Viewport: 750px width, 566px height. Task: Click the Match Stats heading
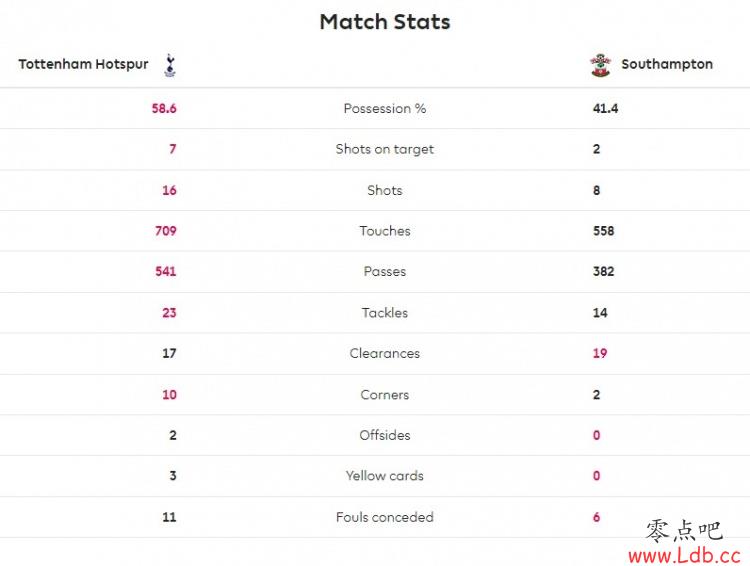(x=385, y=22)
